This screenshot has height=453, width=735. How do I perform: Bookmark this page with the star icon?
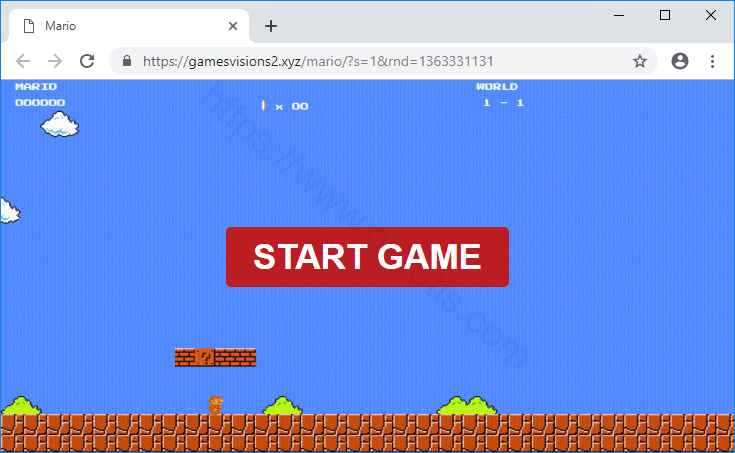coord(640,61)
